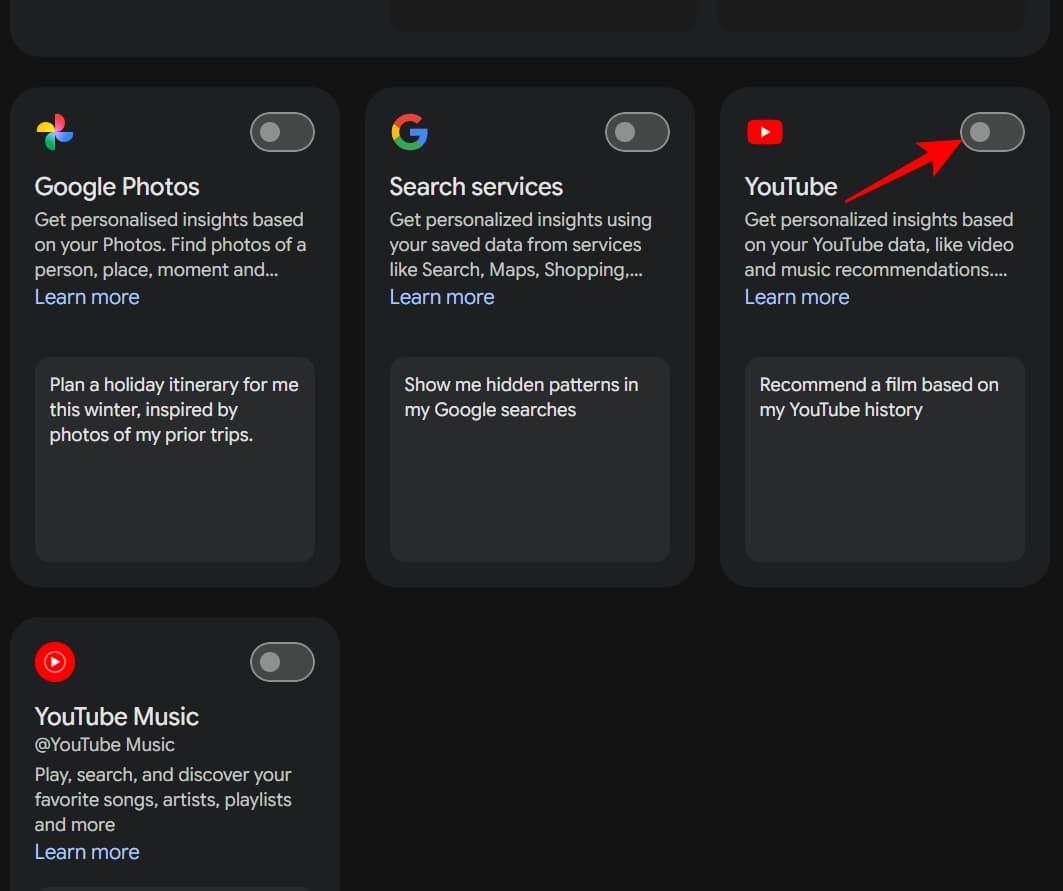Click the Search services description text

[x=521, y=245]
